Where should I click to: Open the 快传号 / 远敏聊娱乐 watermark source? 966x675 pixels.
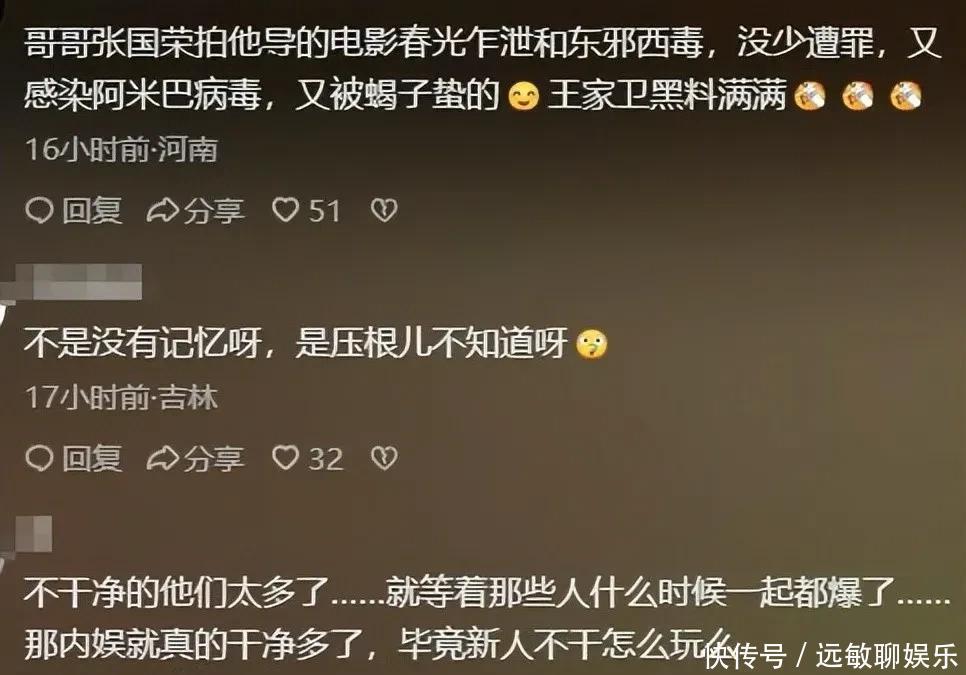coord(832,657)
